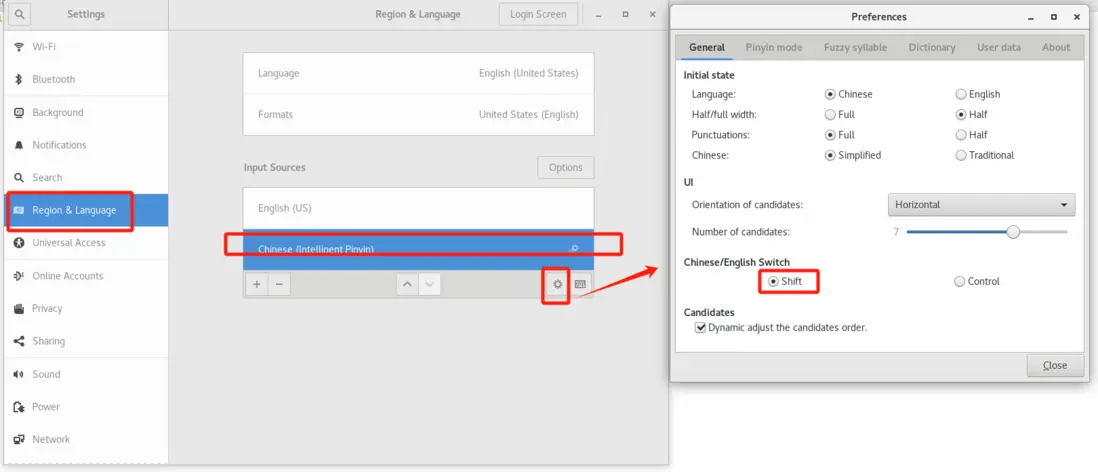Select Chinese (Intelligent Pinyin) input source
The height and width of the screenshot is (472, 1098).
click(x=418, y=249)
